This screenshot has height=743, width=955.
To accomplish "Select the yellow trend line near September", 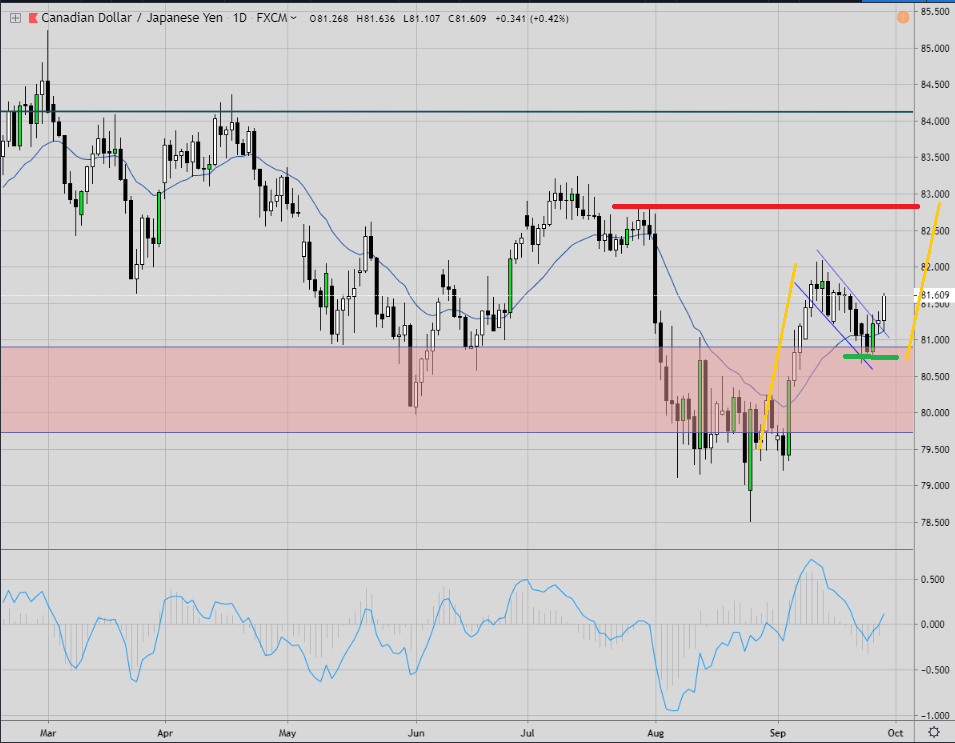I will coord(777,356).
